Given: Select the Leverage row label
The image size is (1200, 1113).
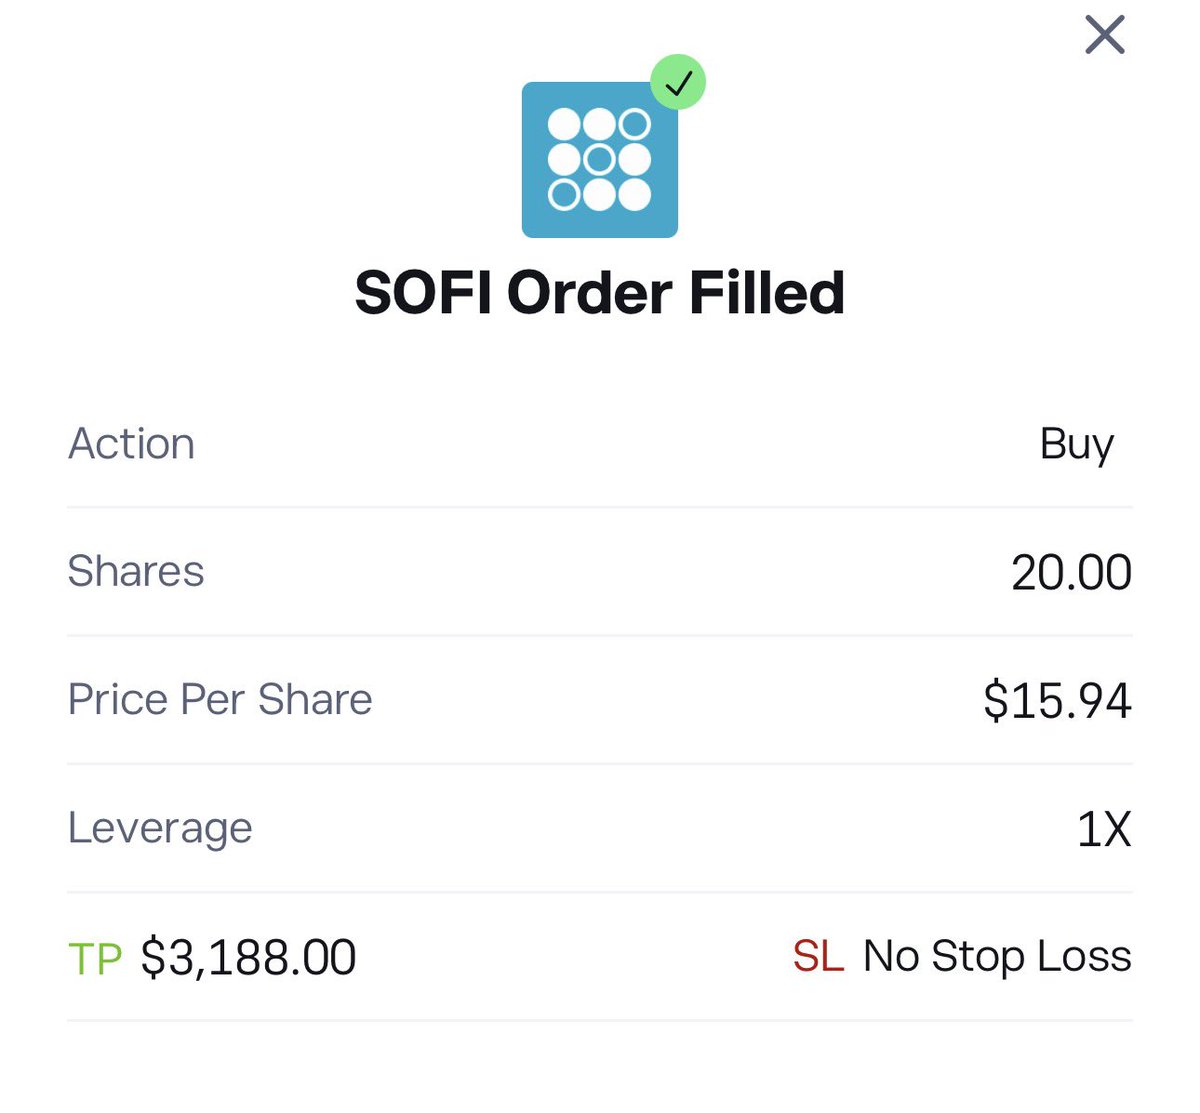Looking at the screenshot, I should pos(160,829).
